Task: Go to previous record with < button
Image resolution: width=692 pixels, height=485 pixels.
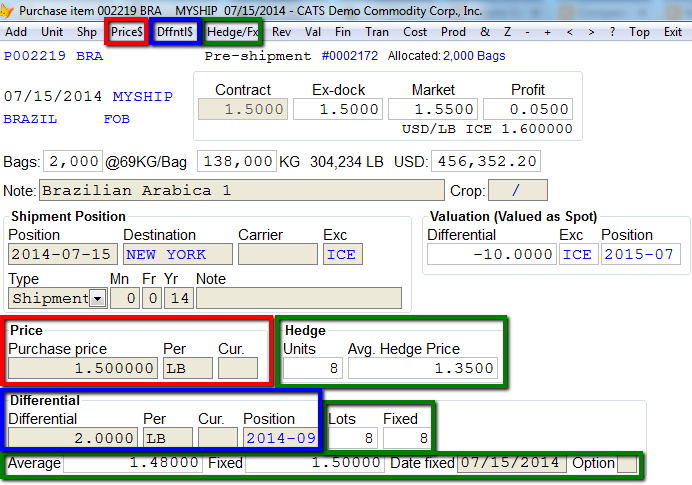Action: (x=570, y=32)
